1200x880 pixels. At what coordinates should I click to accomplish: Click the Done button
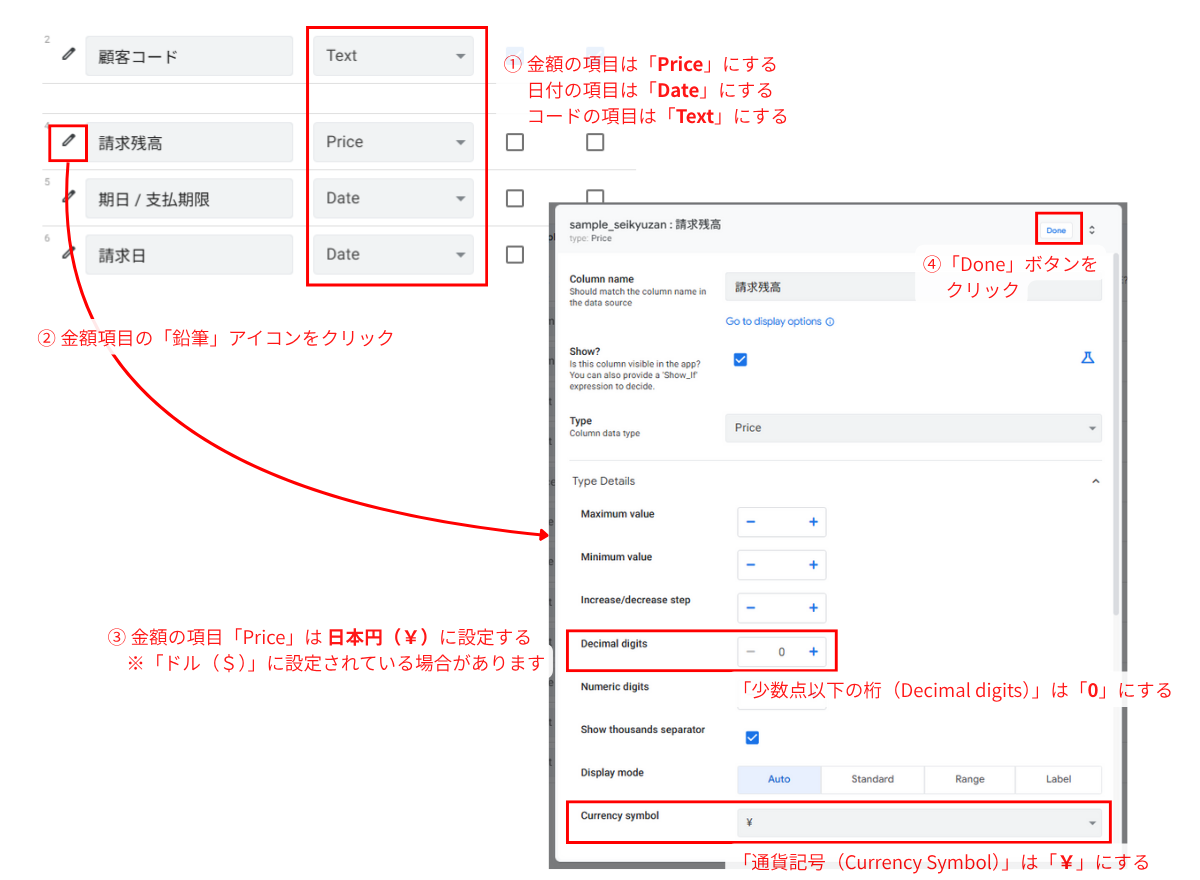[1057, 229]
